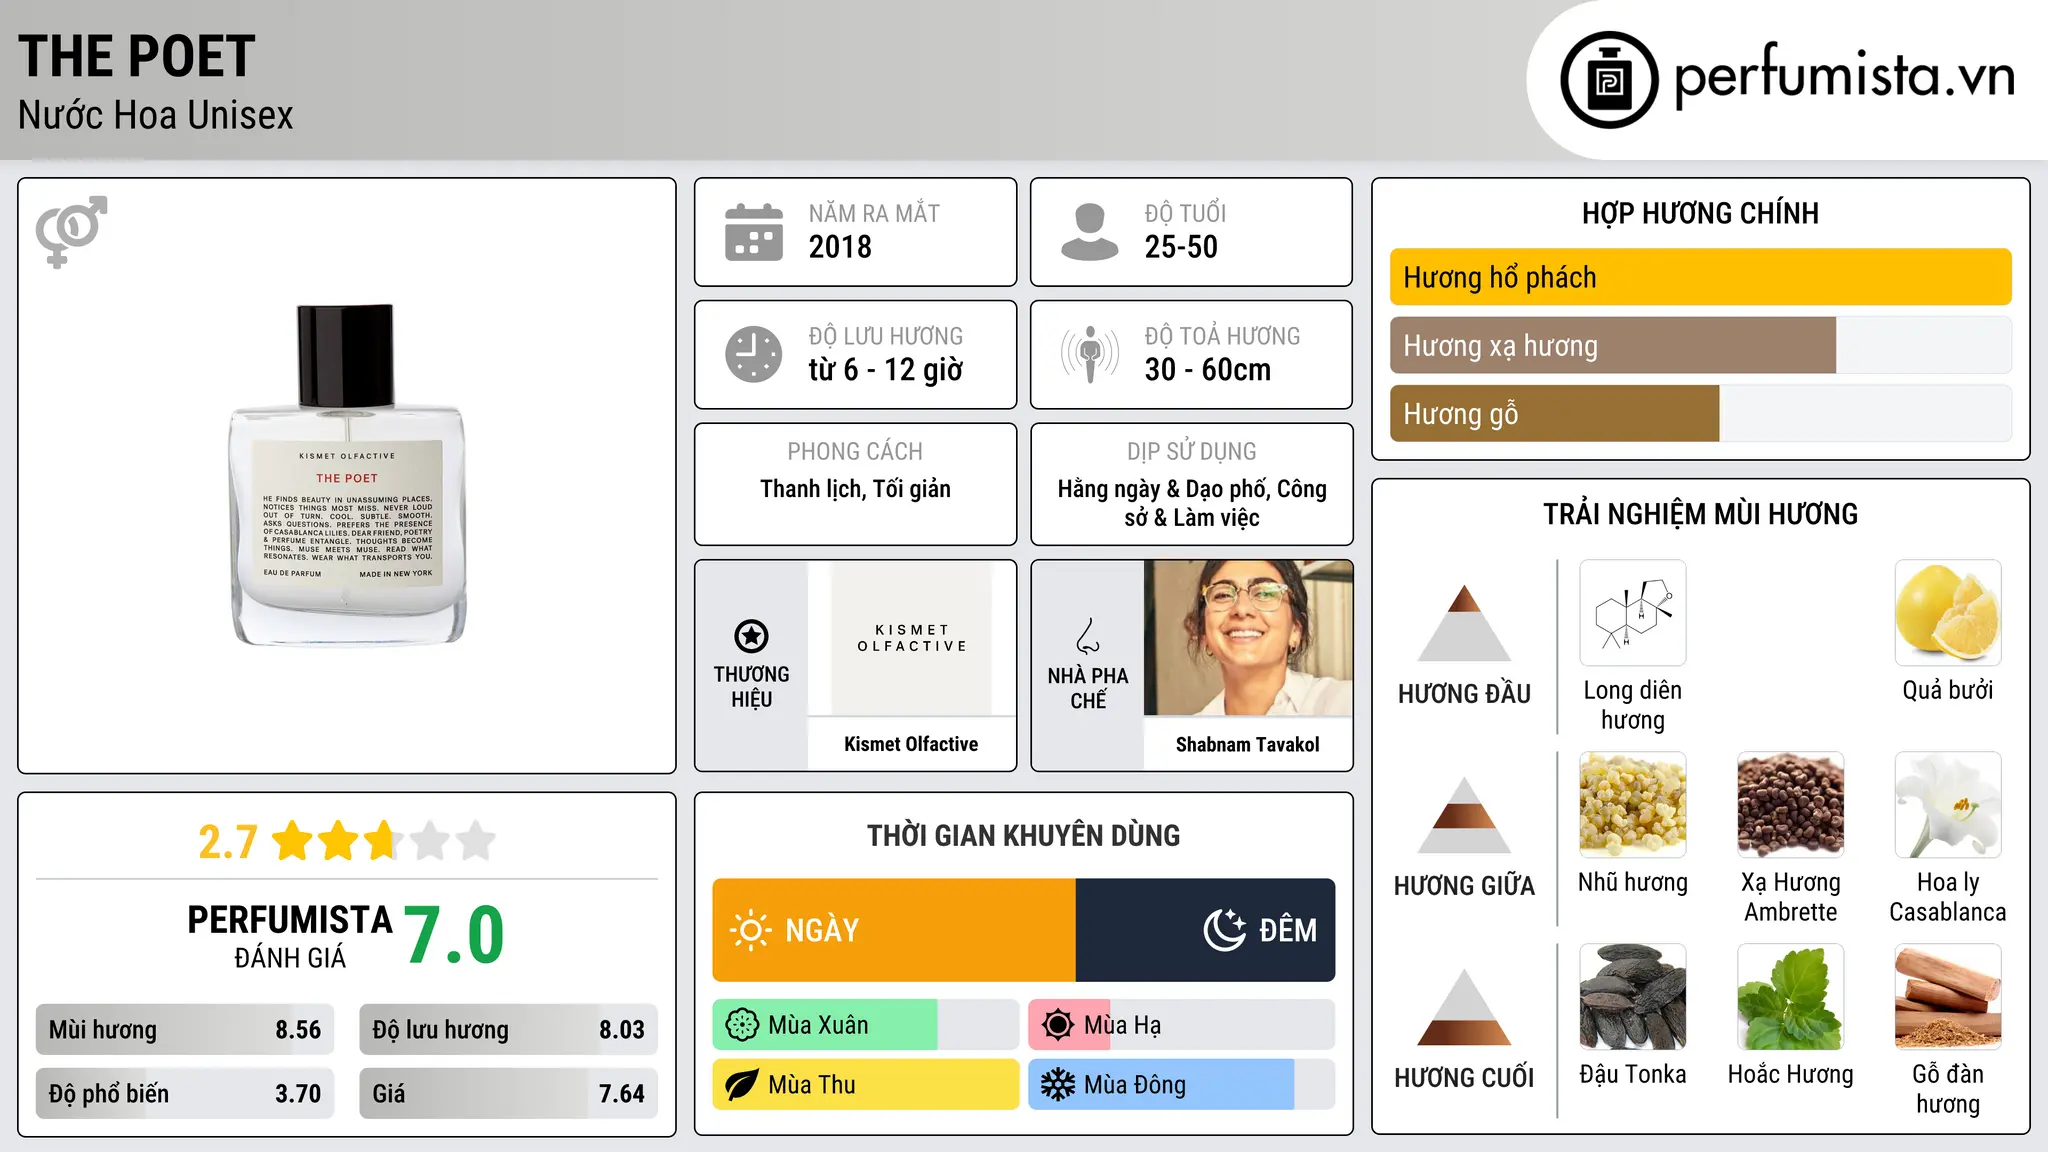This screenshot has height=1152, width=2048.
Task: Click the Giá score 7.64 row
Action: (509, 1094)
